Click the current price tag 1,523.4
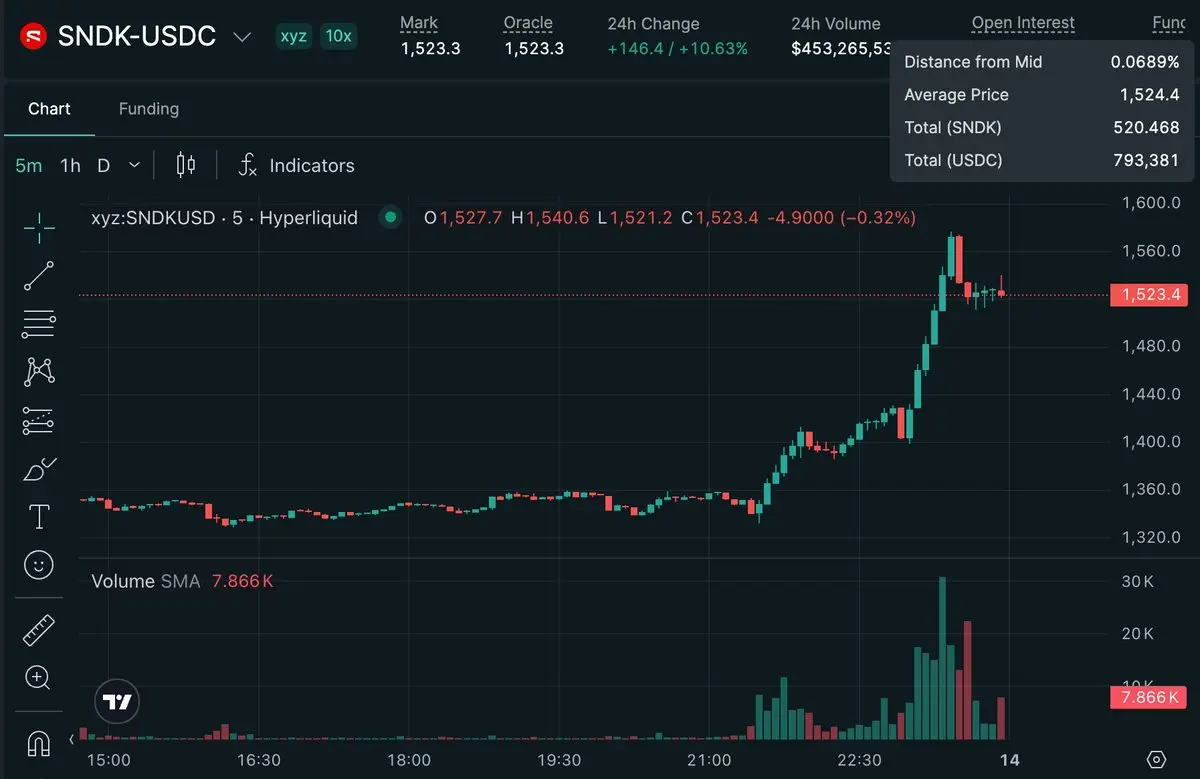This screenshot has height=779, width=1200. pyautogui.click(x=1149, y=294)
